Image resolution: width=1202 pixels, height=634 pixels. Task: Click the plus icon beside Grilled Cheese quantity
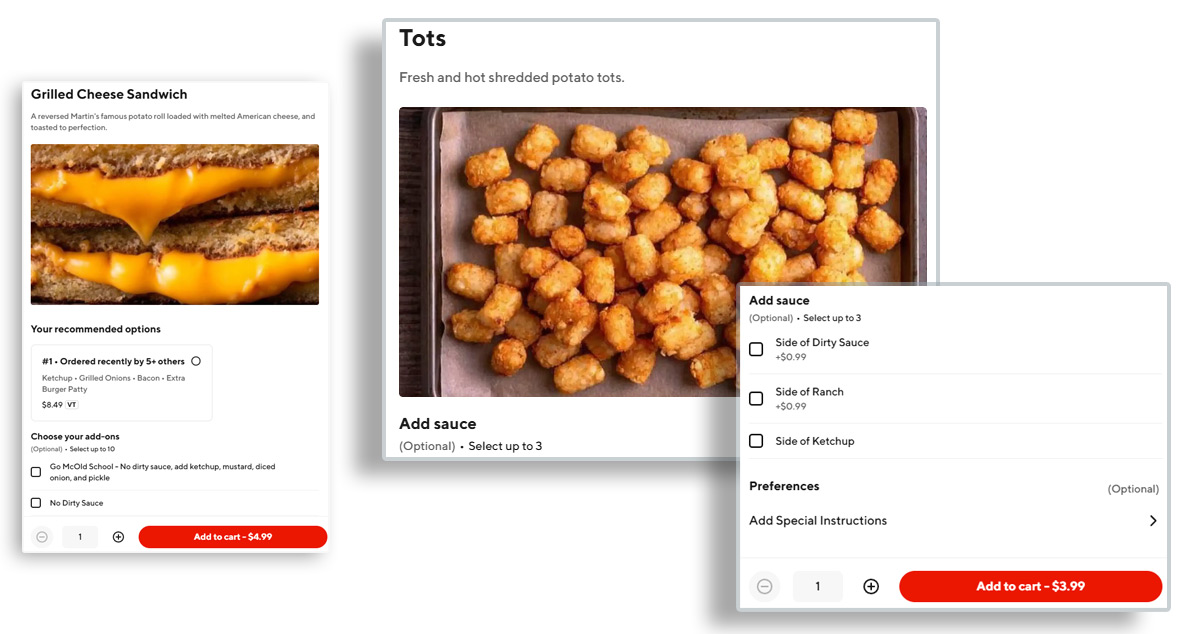(x=118, y=537)
